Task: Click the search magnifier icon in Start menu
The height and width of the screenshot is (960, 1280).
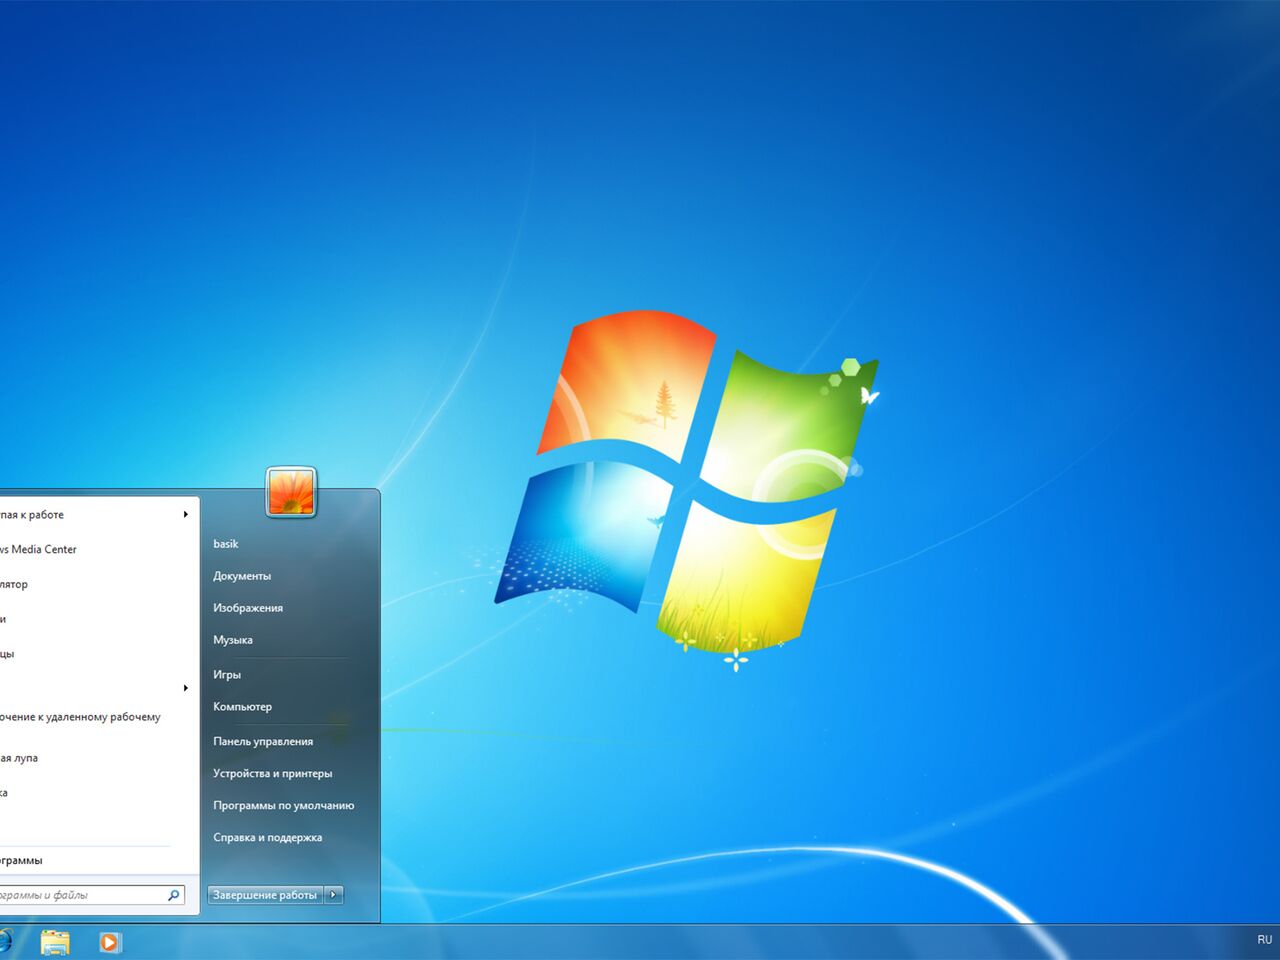Action: (173, 895)
